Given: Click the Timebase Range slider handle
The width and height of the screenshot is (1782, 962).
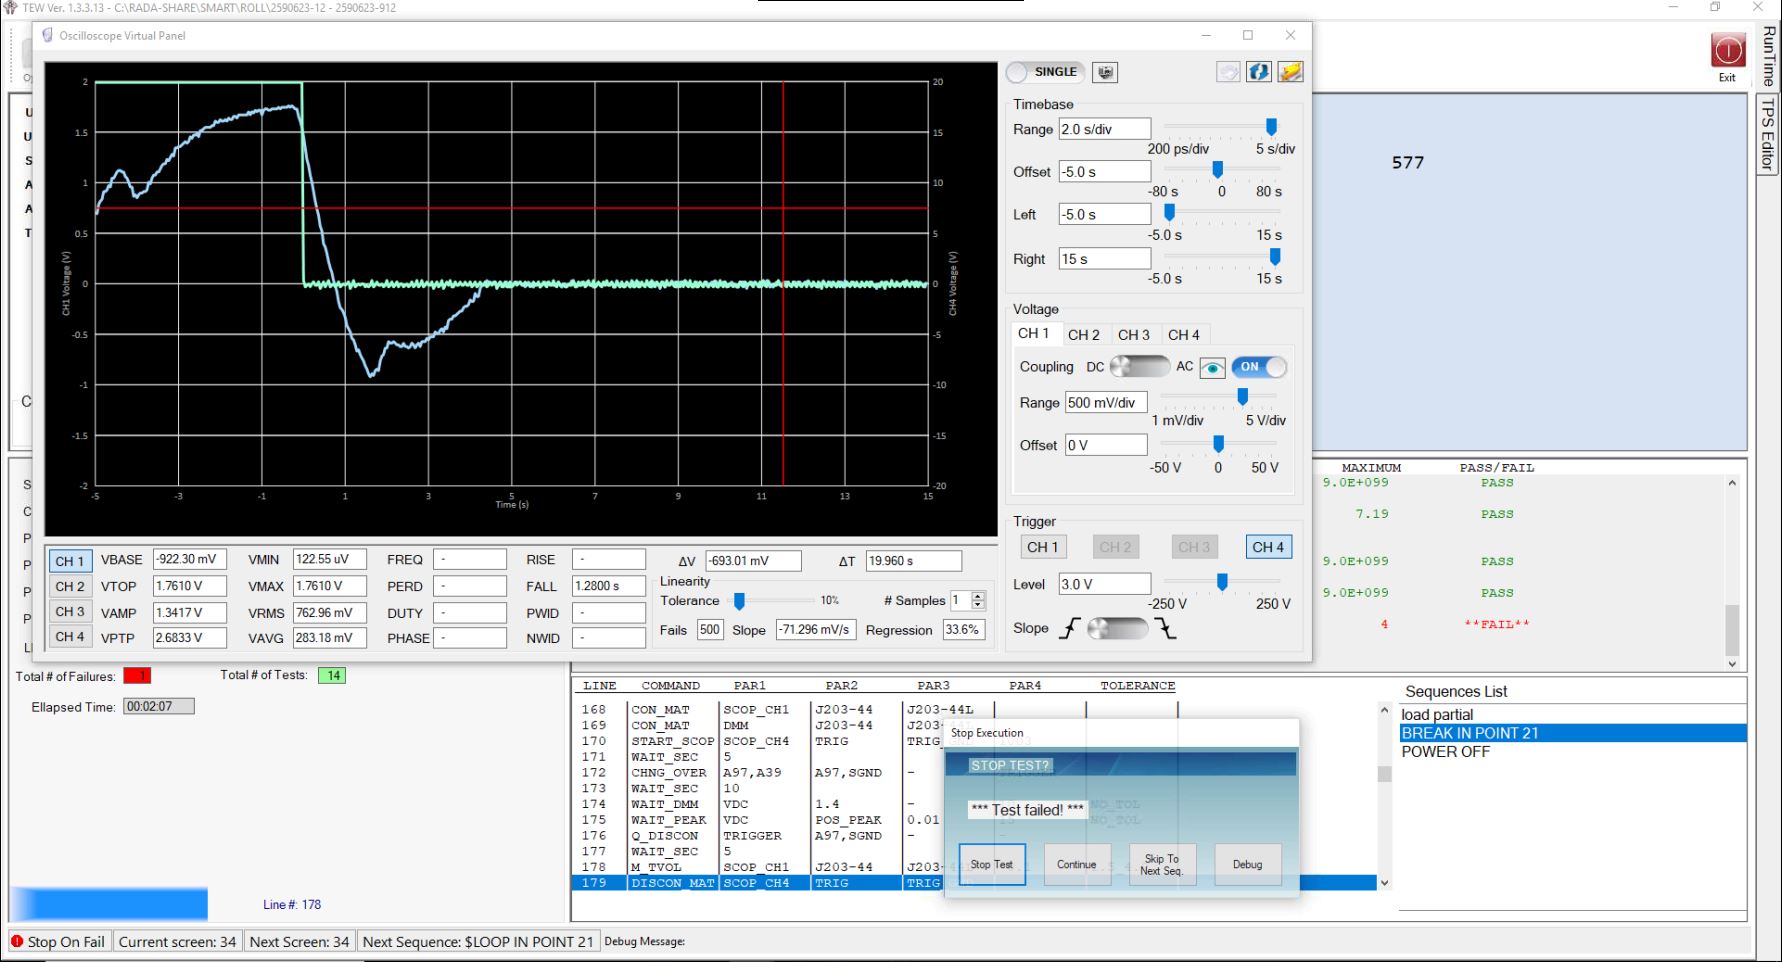Looking at the screenshot, I should pos(1271,127).
